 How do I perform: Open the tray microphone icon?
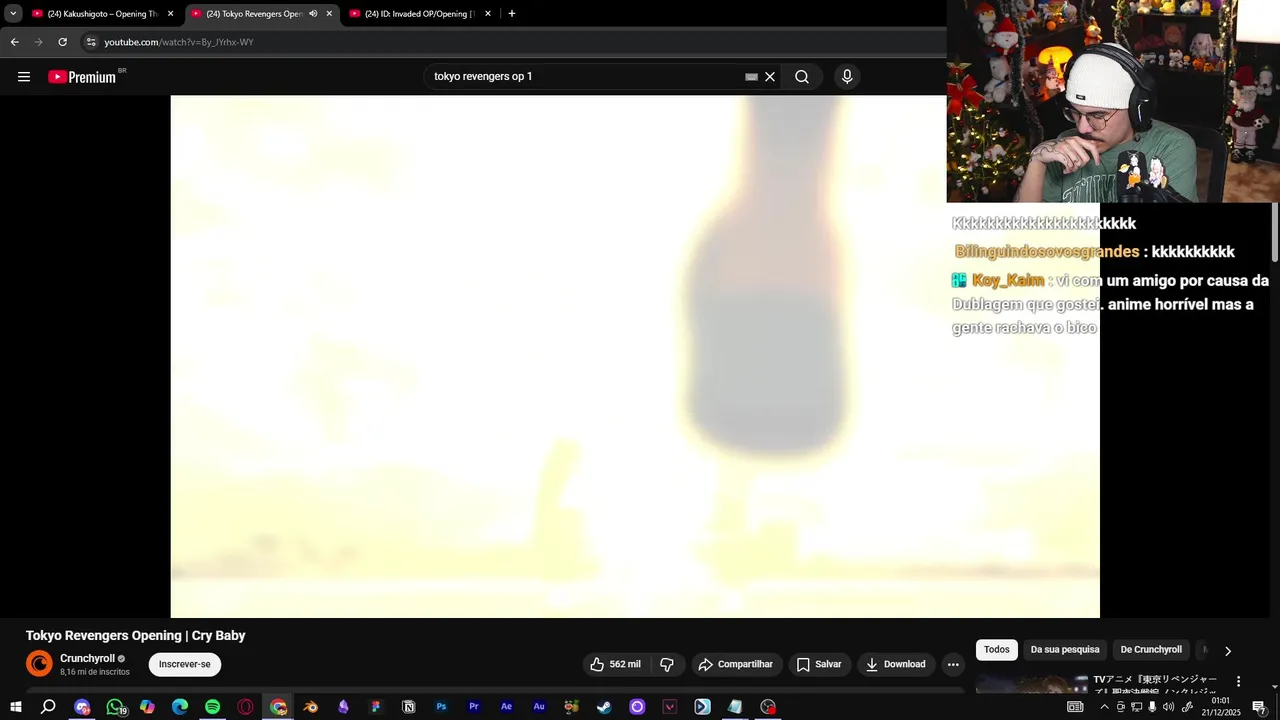pyautogui.click(x=1152, y=707)
